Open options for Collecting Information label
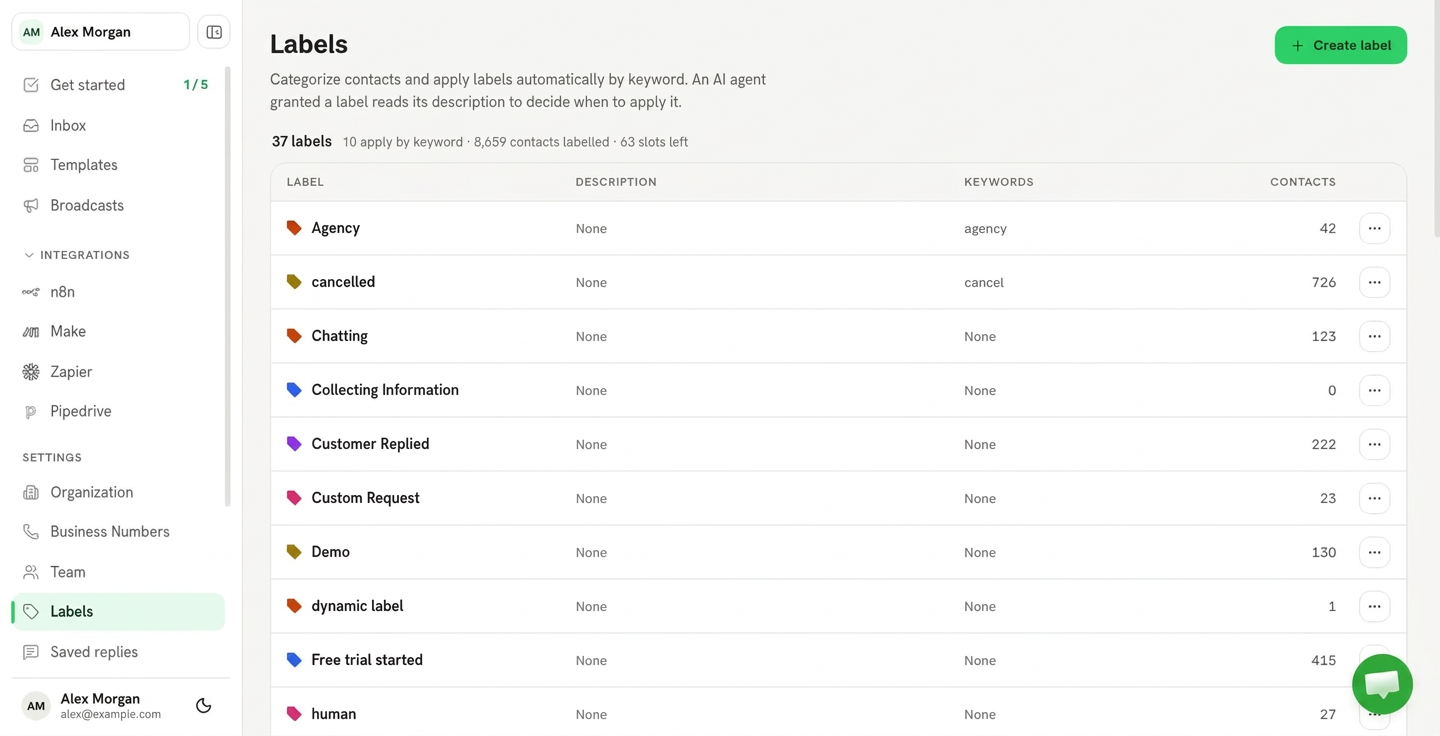 1374,390
